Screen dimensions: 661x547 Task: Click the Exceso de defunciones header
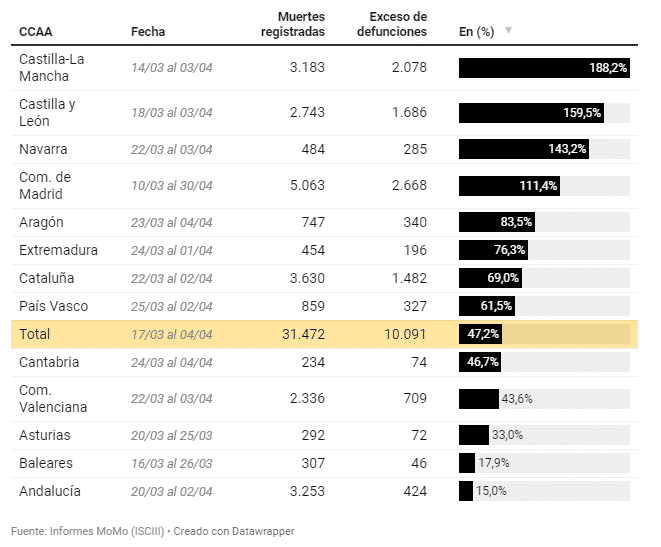coord(392,24)
